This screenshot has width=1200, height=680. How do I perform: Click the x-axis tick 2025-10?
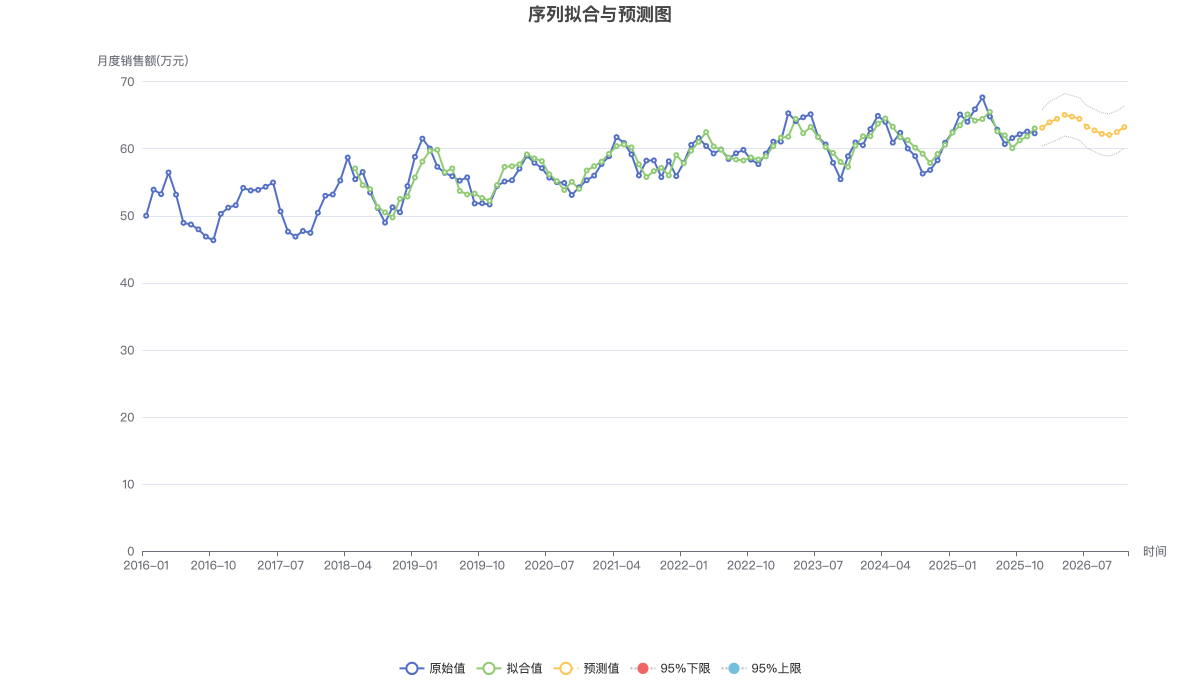(x=1020, y=565)
